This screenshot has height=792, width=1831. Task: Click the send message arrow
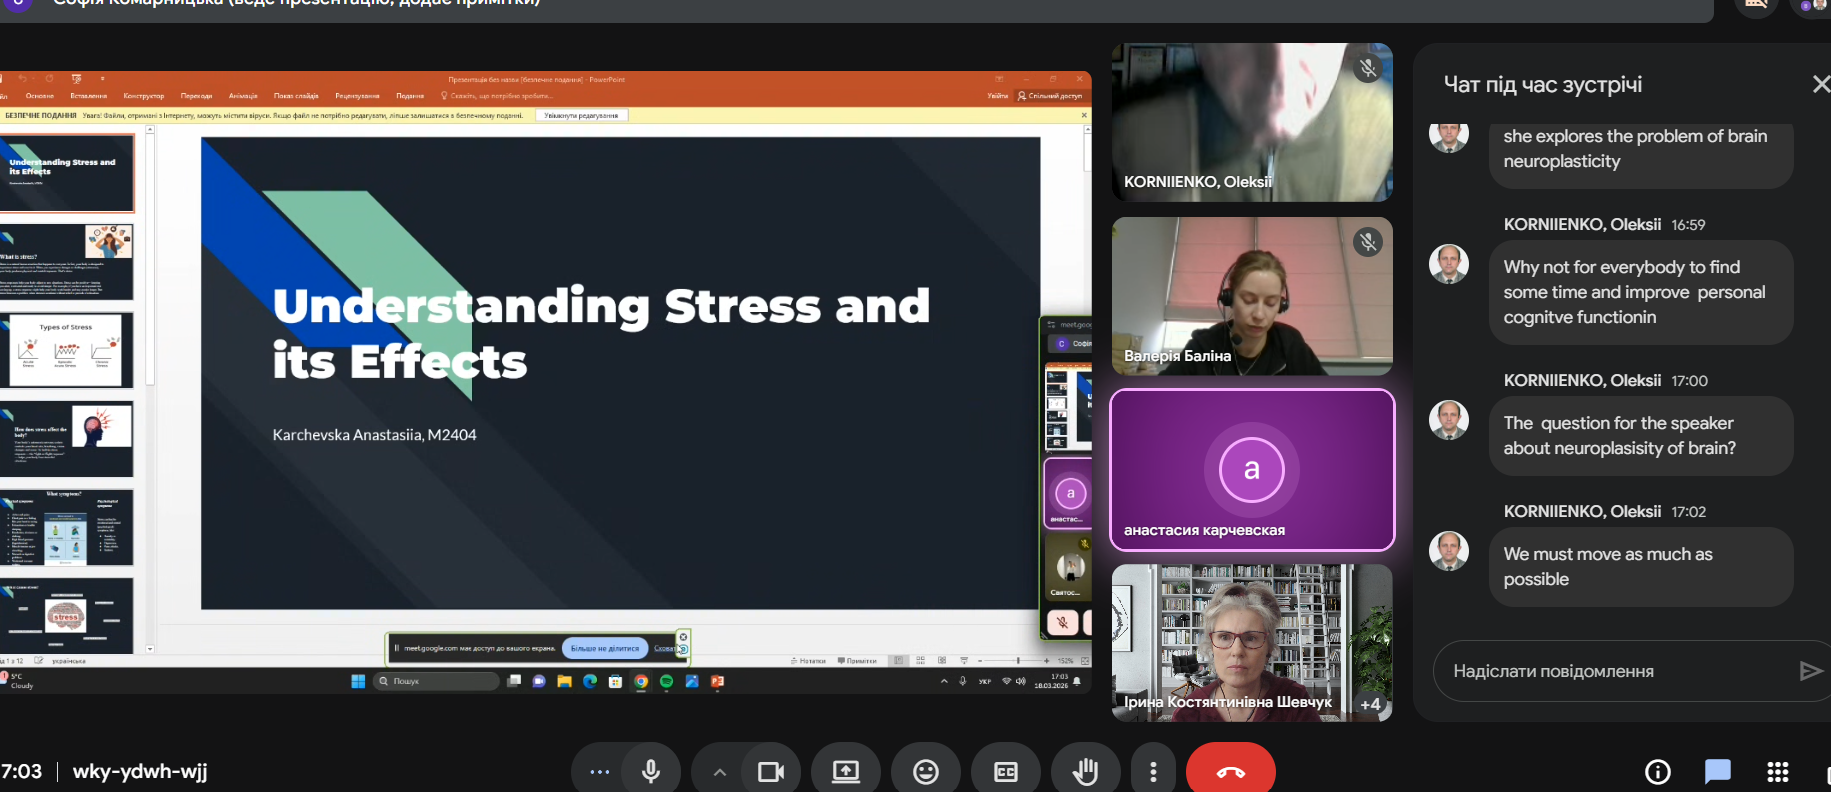click(x=1809, y=671)
